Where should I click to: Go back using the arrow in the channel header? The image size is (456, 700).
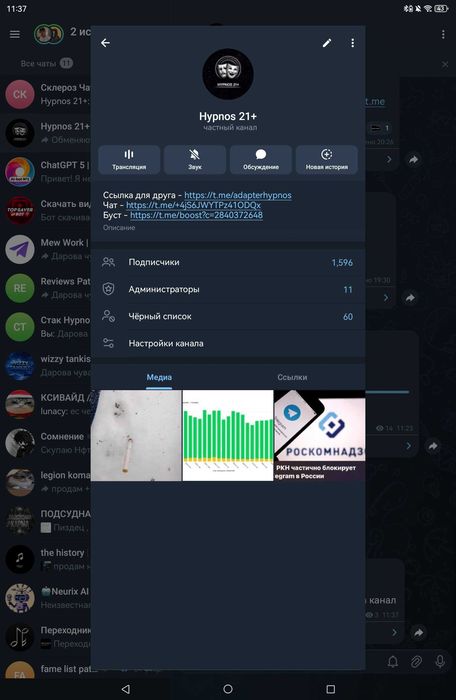105,43
